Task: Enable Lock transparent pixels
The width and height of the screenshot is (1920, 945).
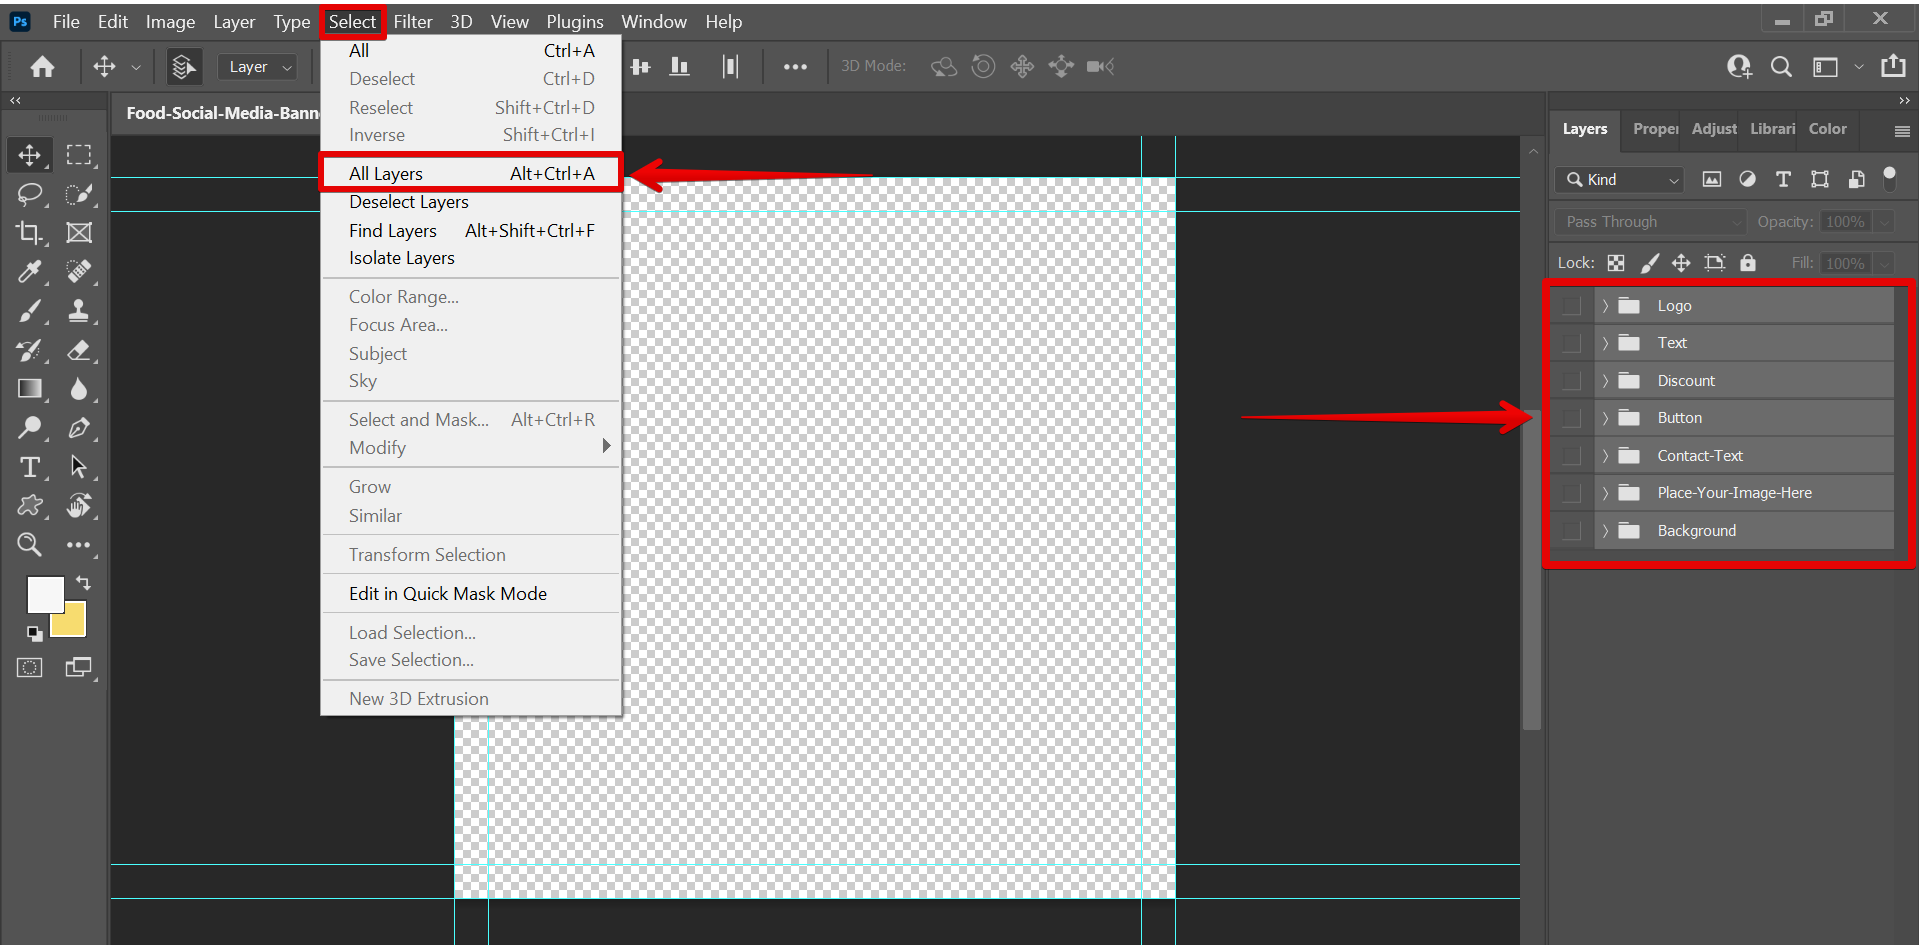Action: pyautogui.click(x=1616, y=263)
